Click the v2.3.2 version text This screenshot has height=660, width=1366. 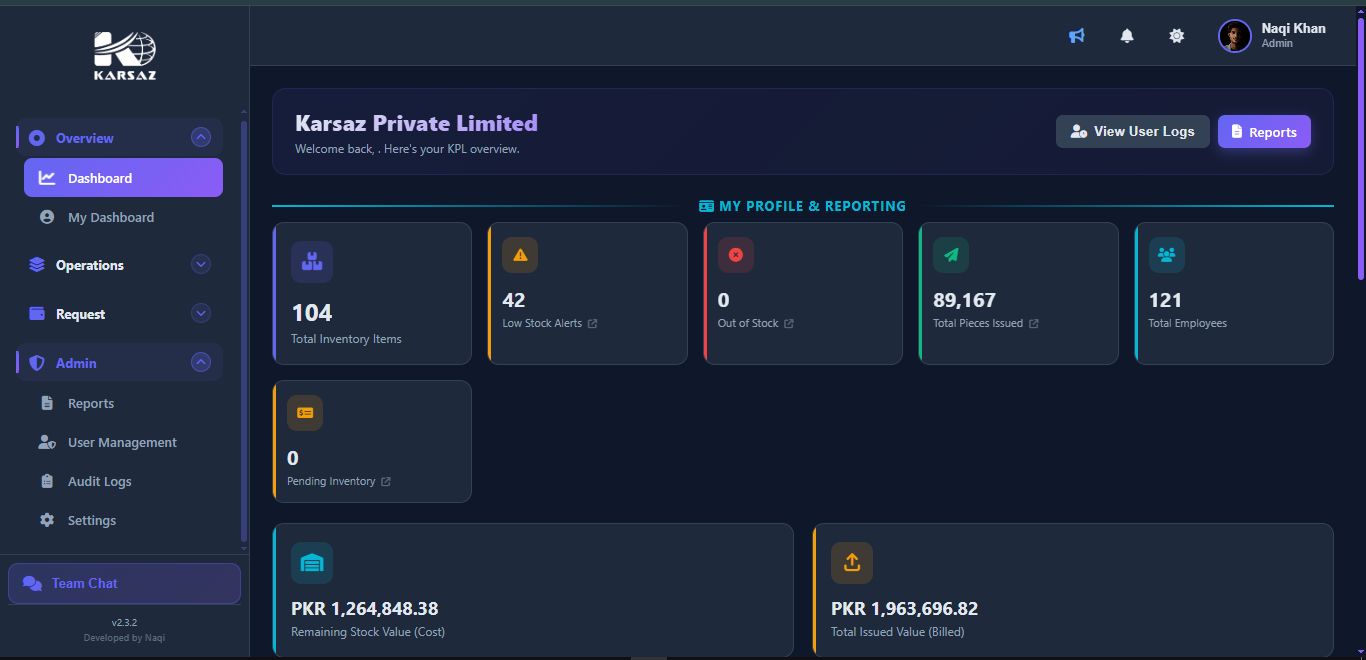tap(124, 623)
